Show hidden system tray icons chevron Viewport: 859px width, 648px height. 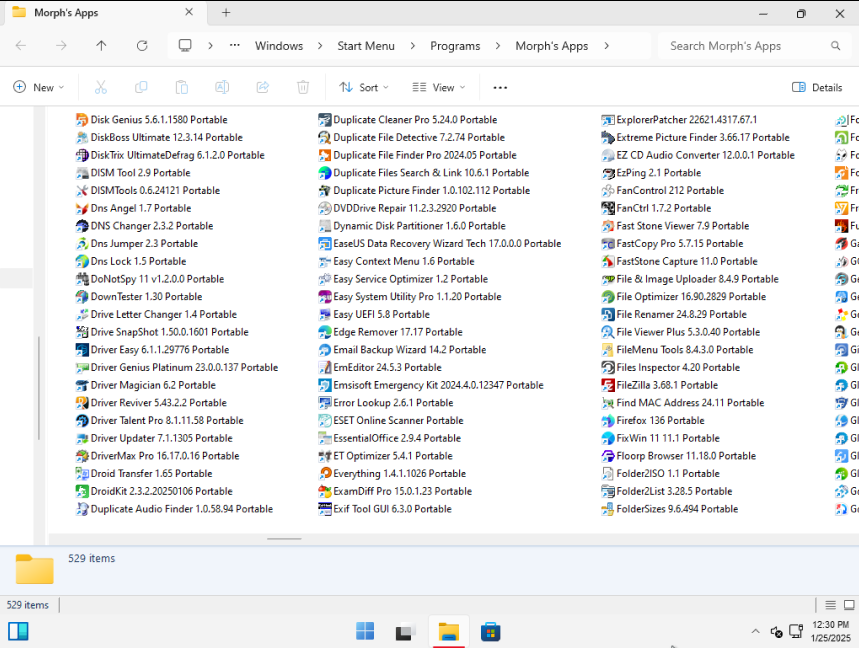pos(755,632)
